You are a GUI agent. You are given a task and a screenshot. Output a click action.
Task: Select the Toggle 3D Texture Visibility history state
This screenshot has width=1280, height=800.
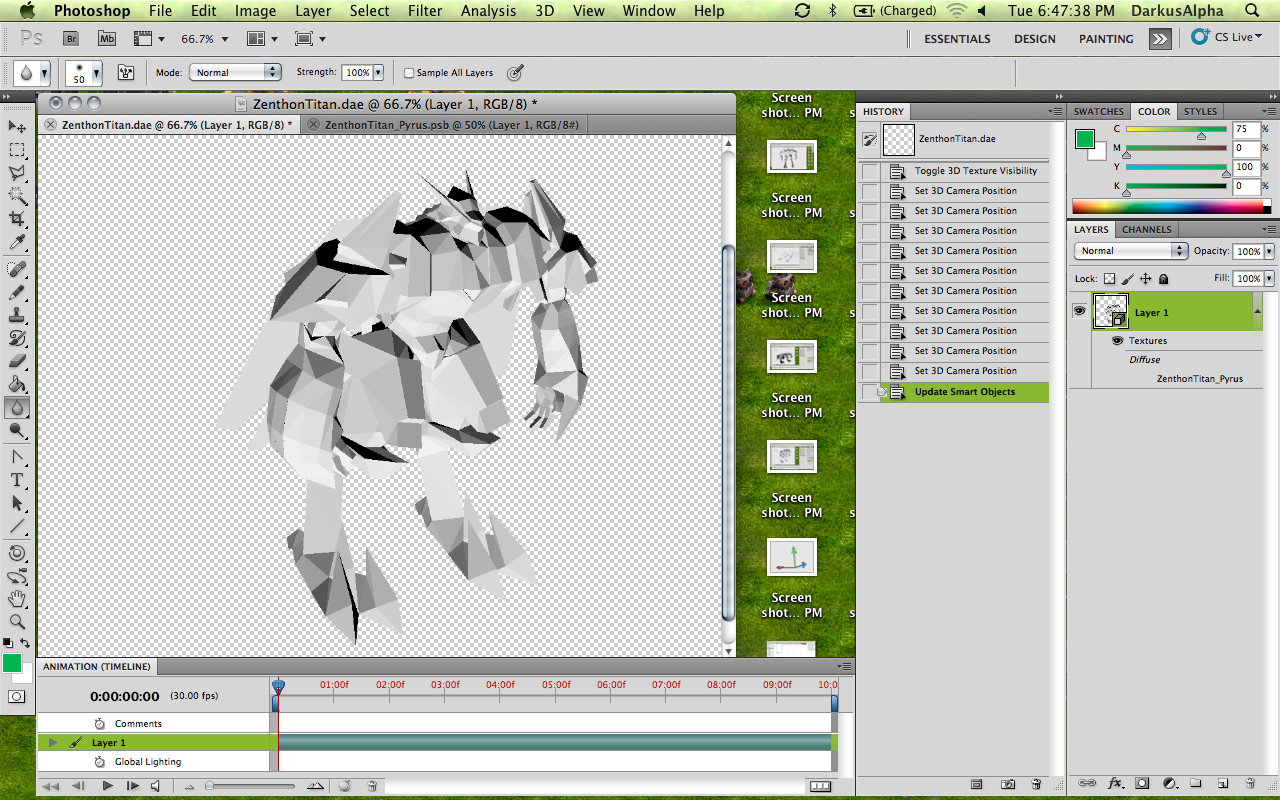[x=975, y=171]
